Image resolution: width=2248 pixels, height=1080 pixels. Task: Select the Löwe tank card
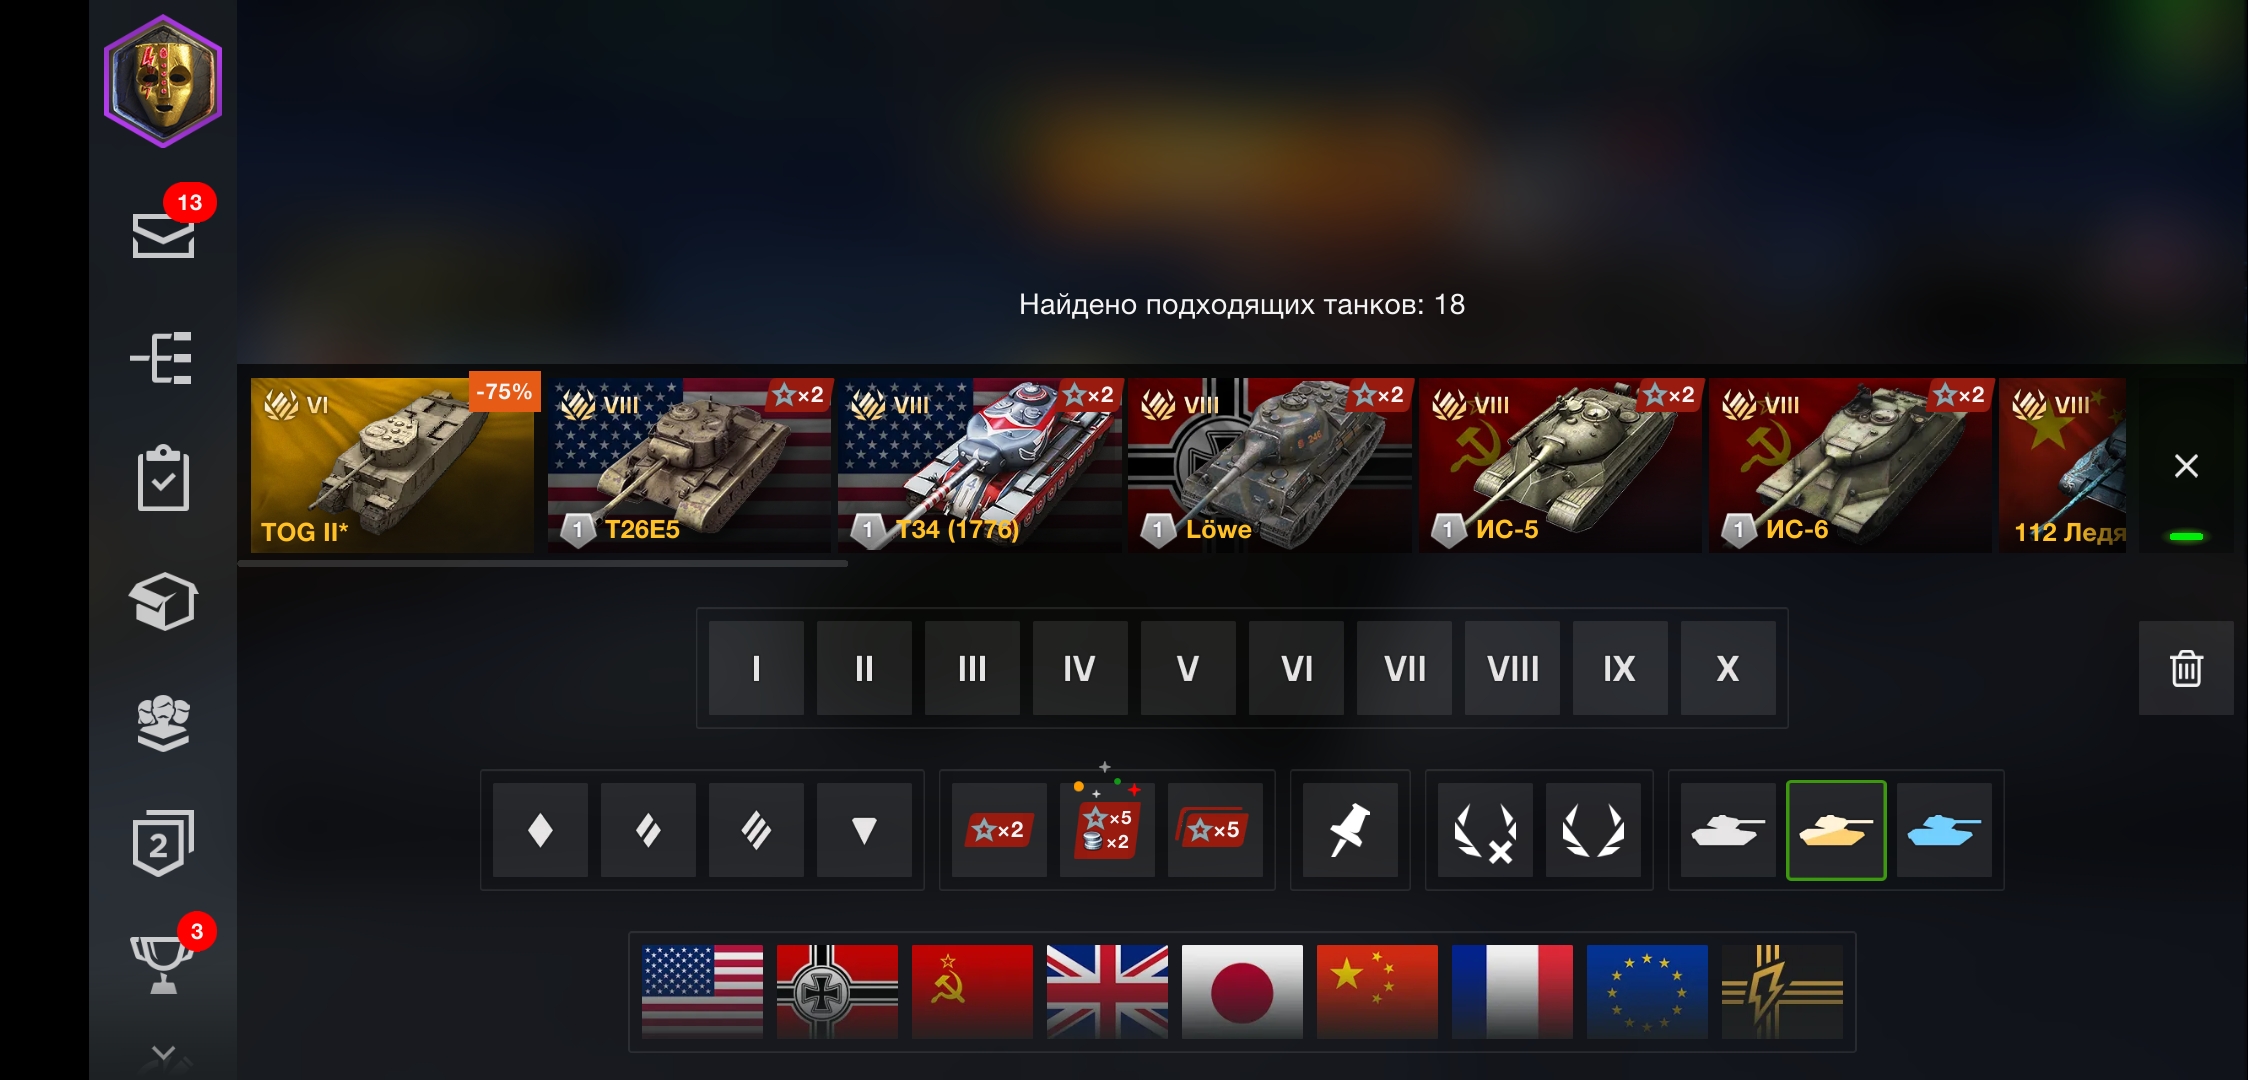pyautogui.click(x=1270, y=465)
